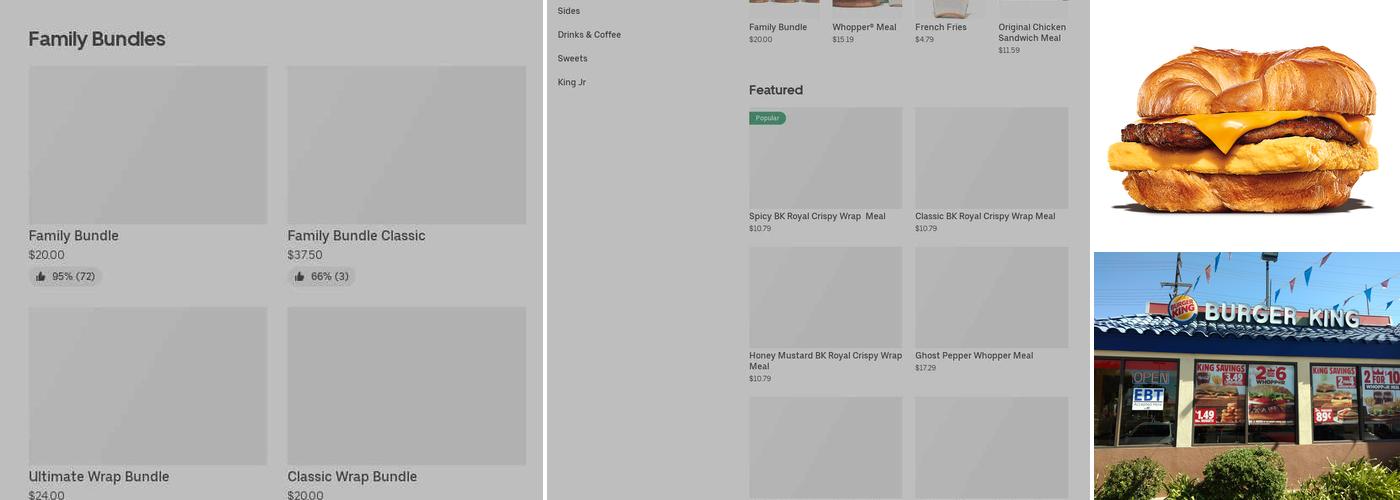
Task: Click the thumbs-up icon next to 95% (72)
Action: pyautogui.click(x=41, y=277)
